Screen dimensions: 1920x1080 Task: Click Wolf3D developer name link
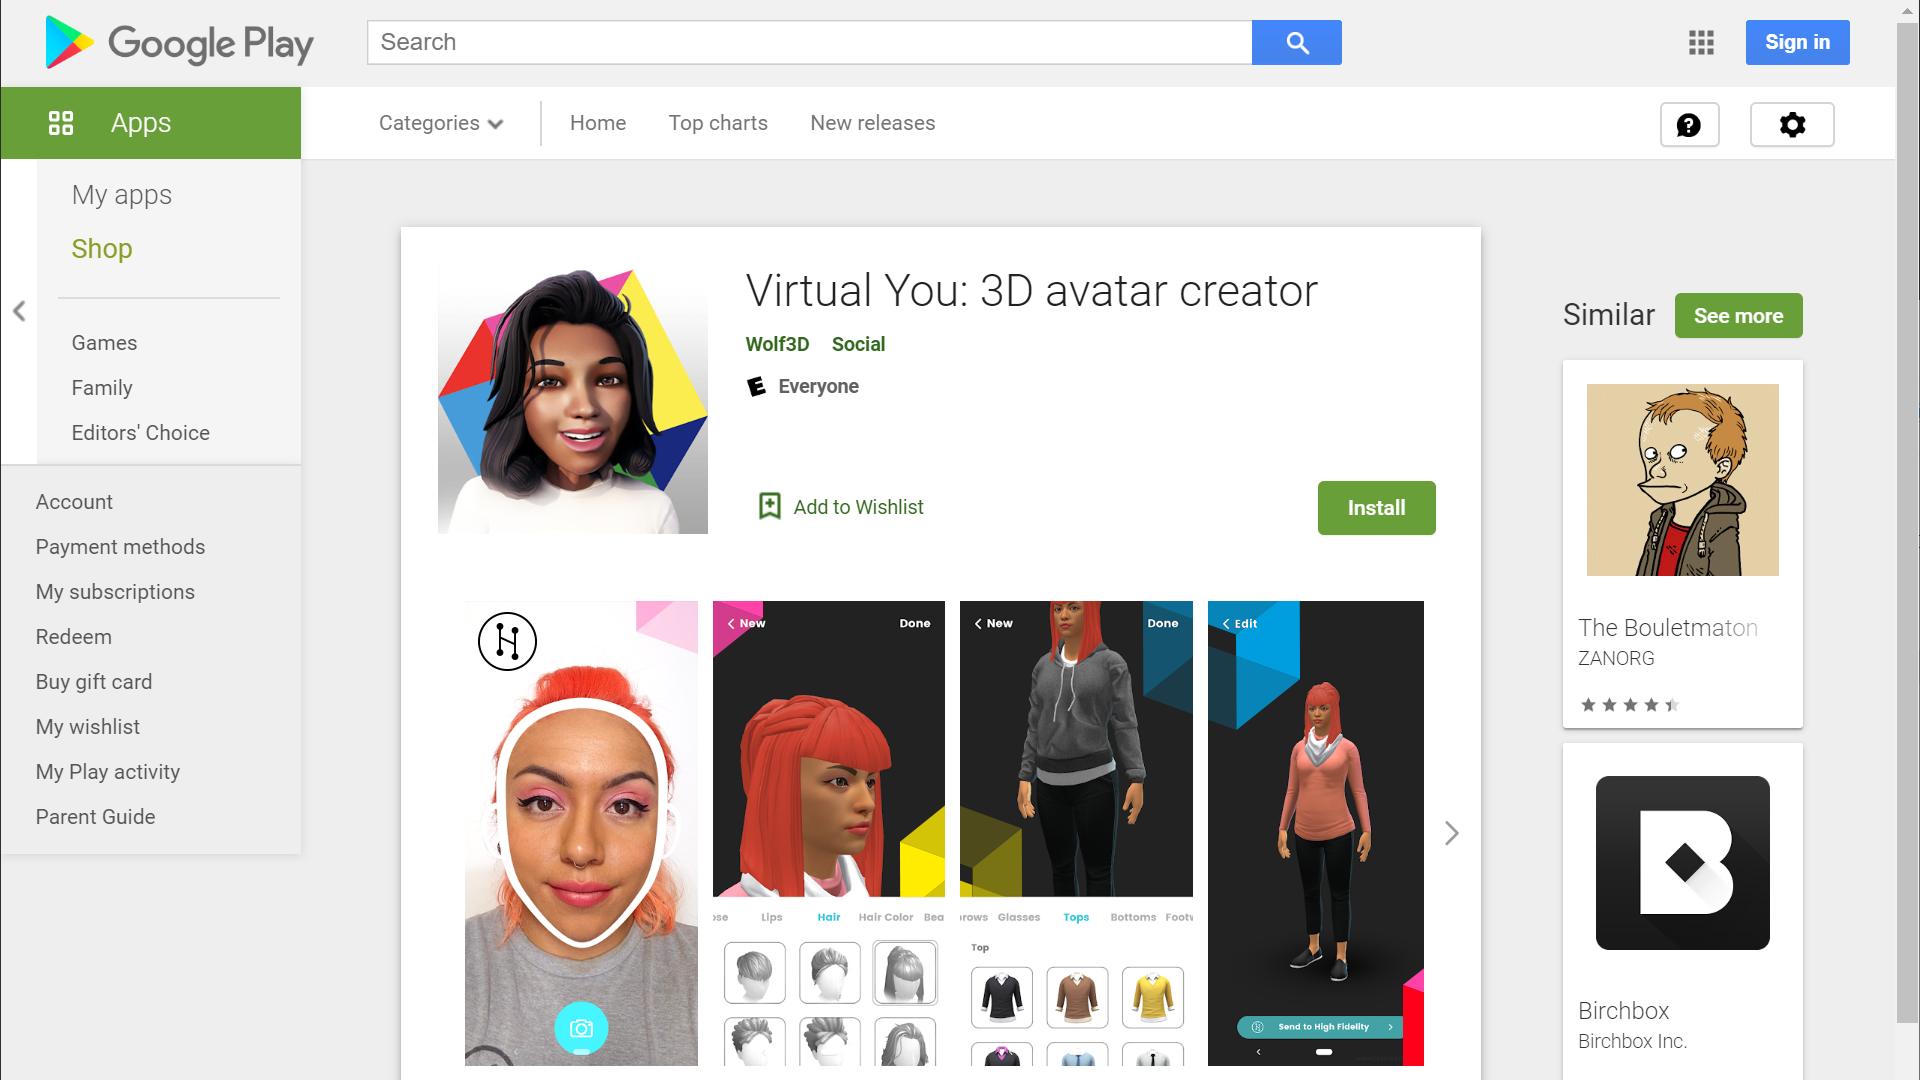point(778,344)
